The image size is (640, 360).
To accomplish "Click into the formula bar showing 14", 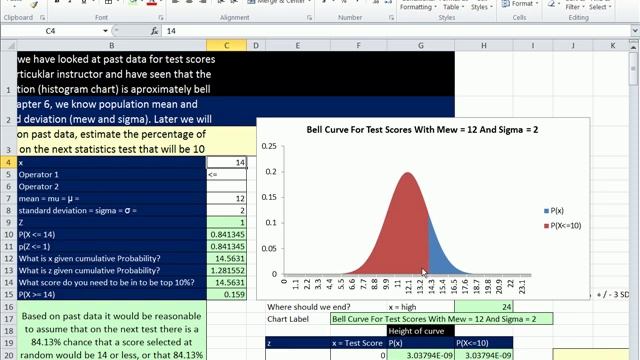I will 396,31.
